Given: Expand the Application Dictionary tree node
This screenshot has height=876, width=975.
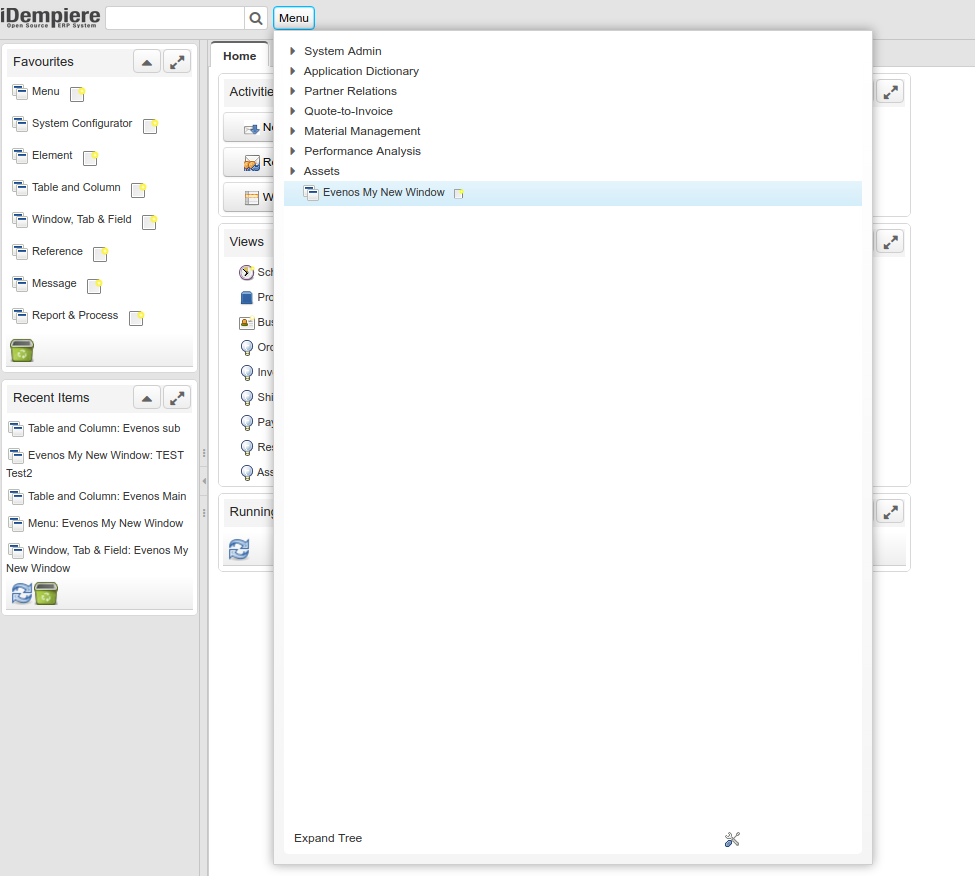Looking at the screenshot, I should [292, 71].
